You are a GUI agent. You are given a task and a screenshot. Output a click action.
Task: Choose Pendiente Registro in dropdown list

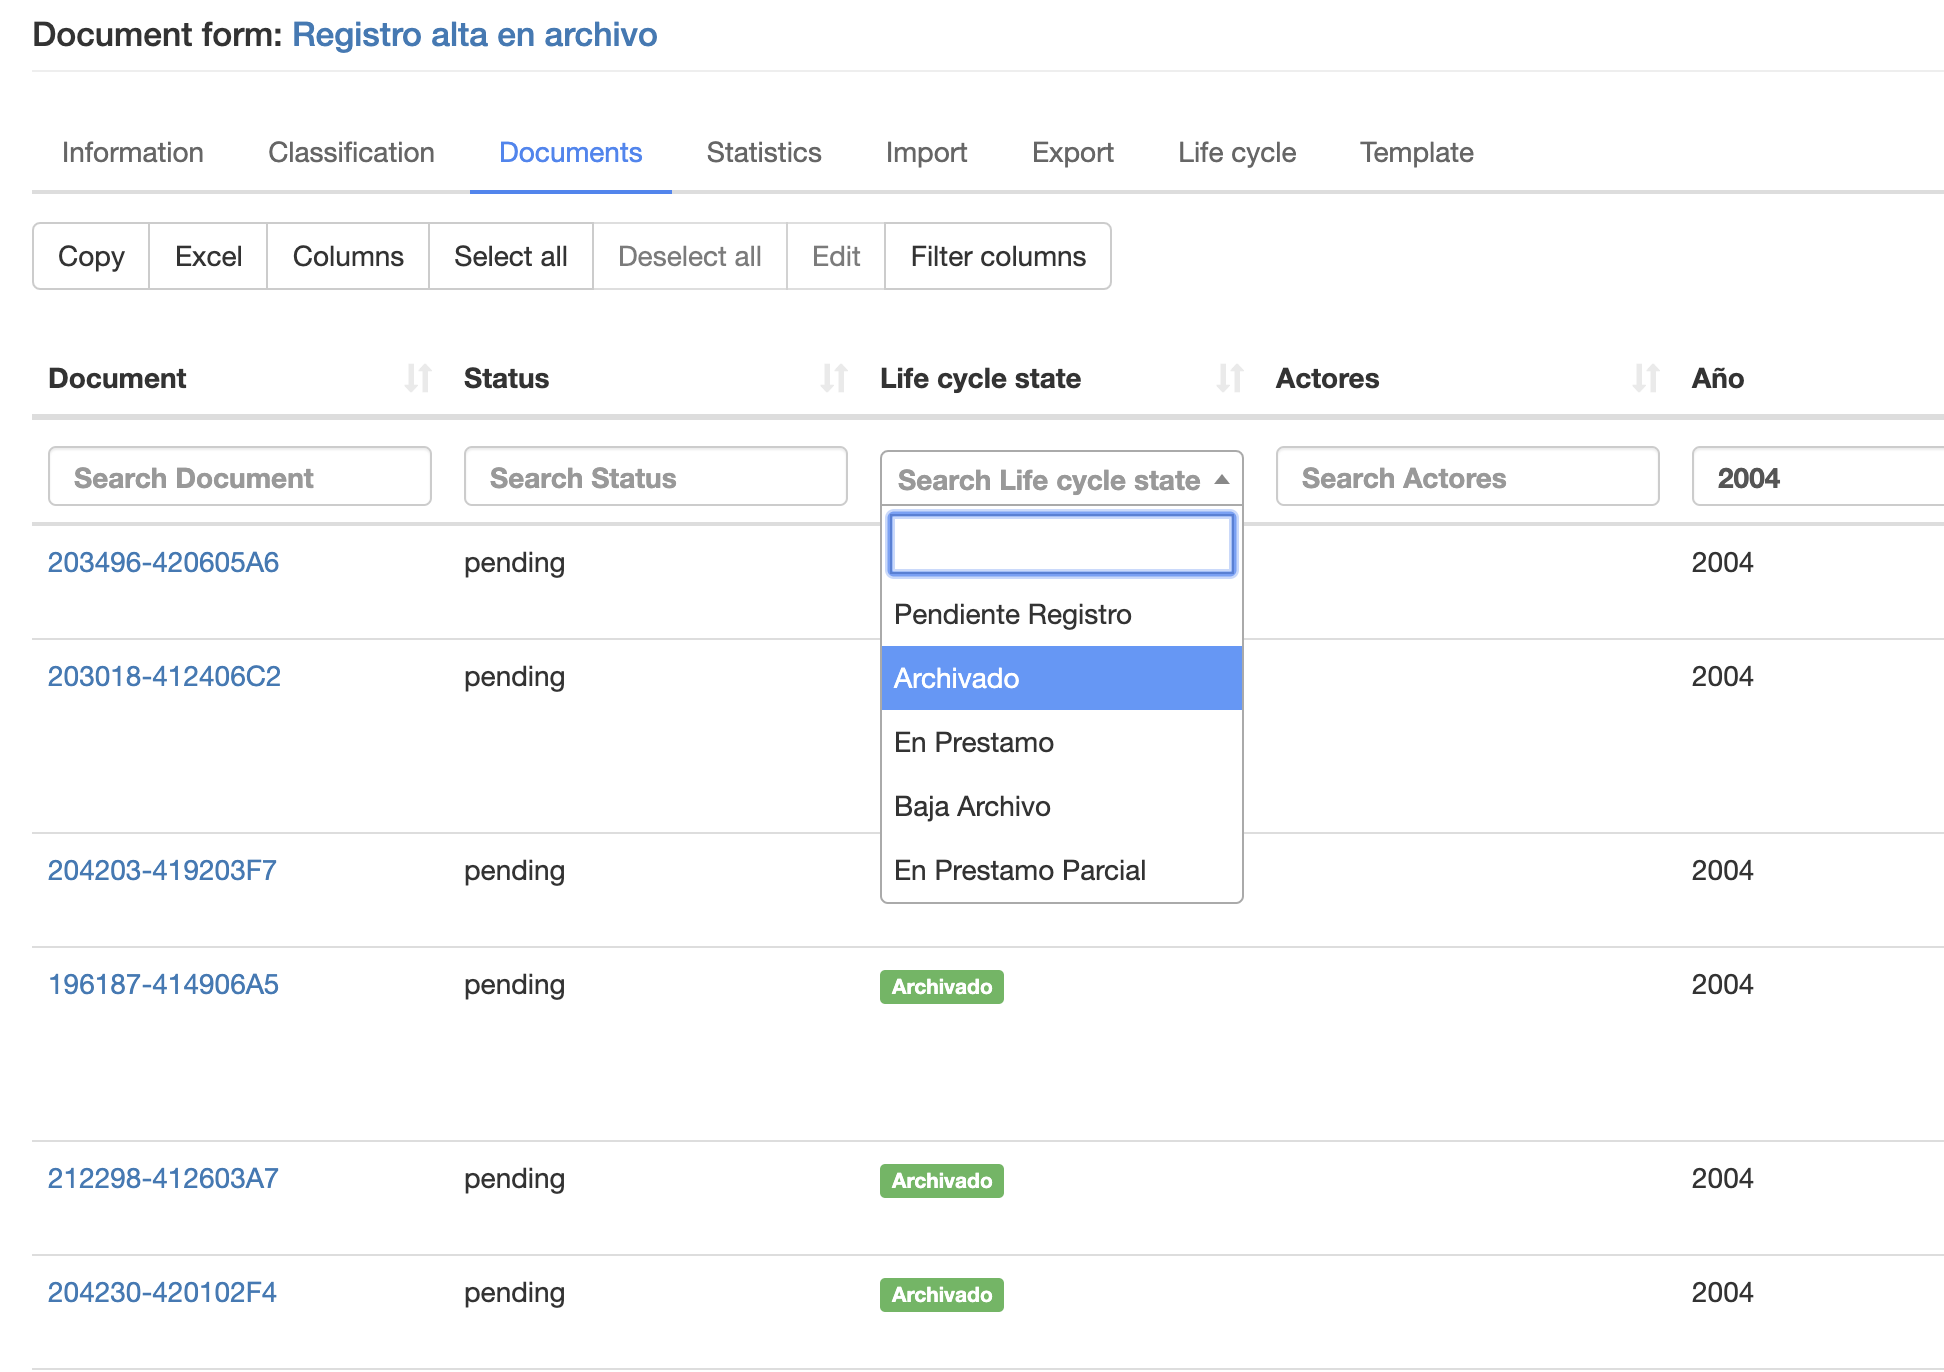(1061, 614)
